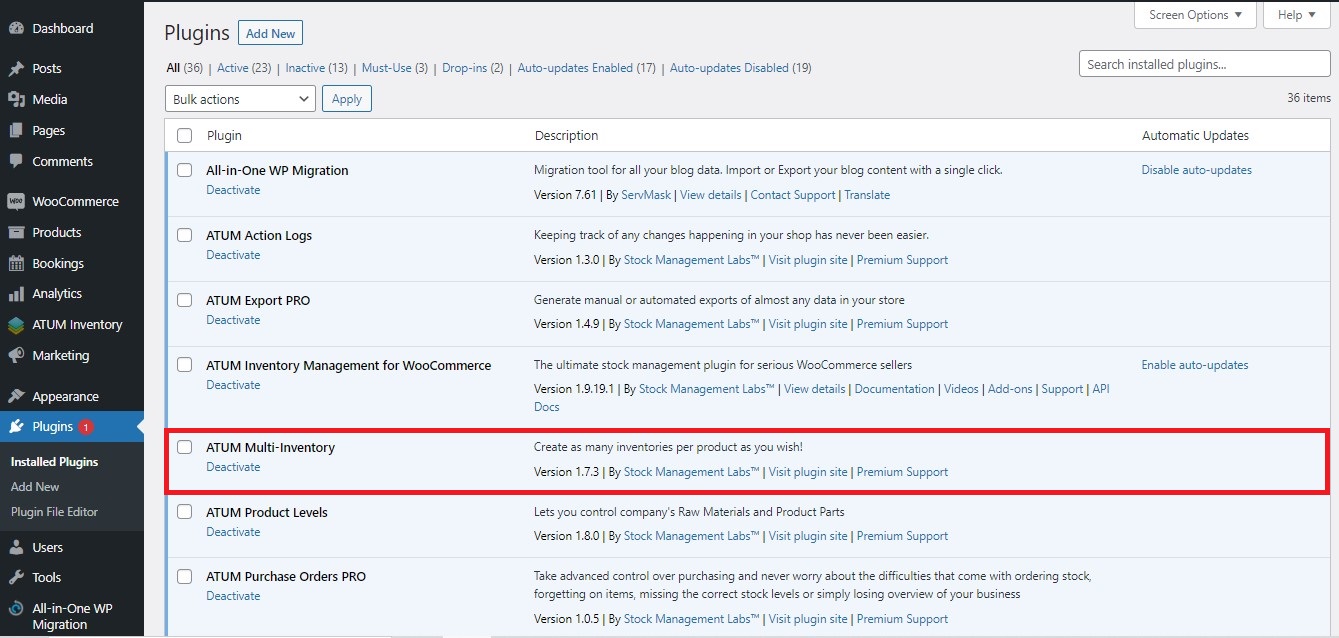Sort by the Plugin column header
Image resolution: width=1339 pixels, height=638 pixels.
click(x=224, y=135)
